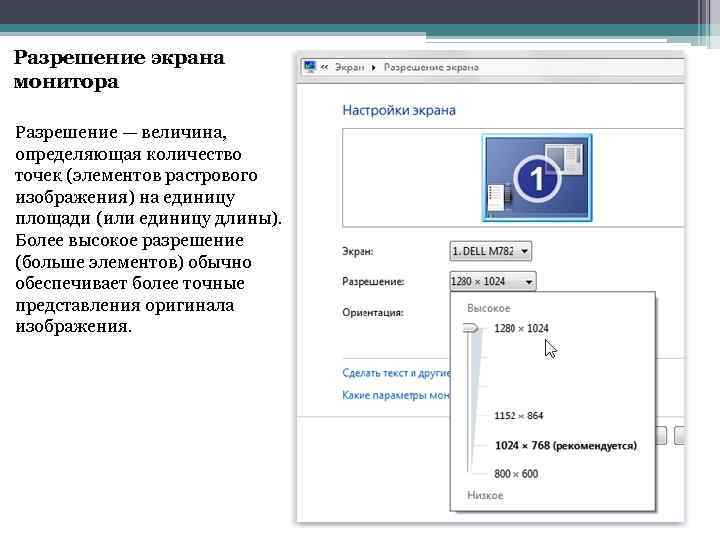Open the 1. DELL M782 screen dropdown
Screen dimensions: 720x540
490,251
